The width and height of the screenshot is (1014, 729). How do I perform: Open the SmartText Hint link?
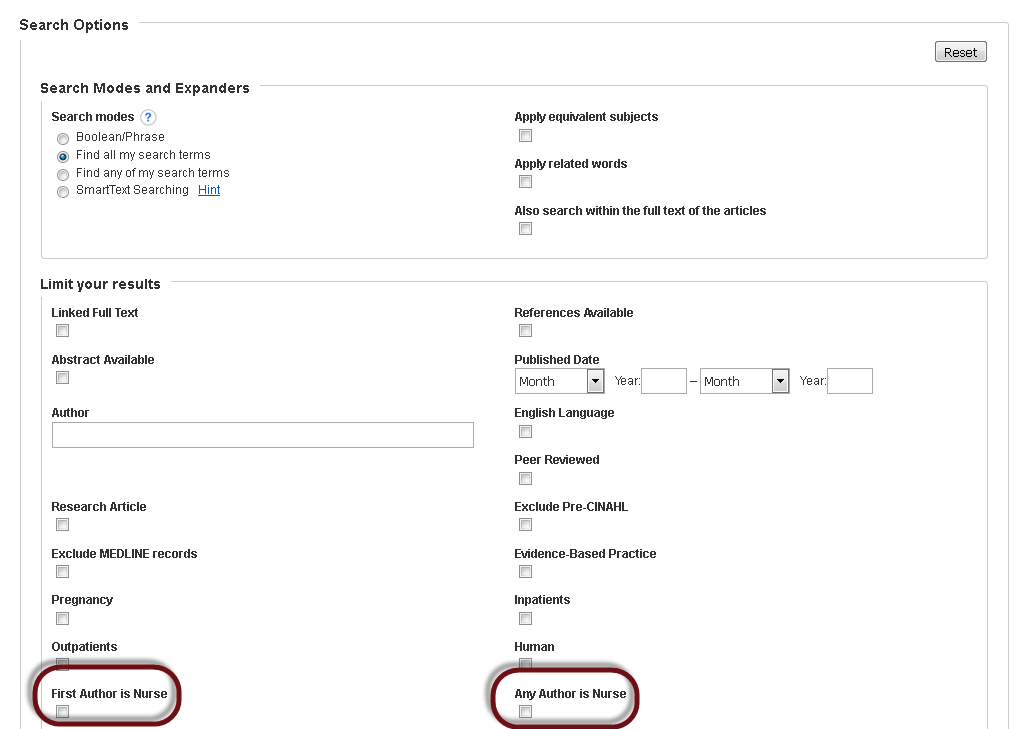pos(209,190)
